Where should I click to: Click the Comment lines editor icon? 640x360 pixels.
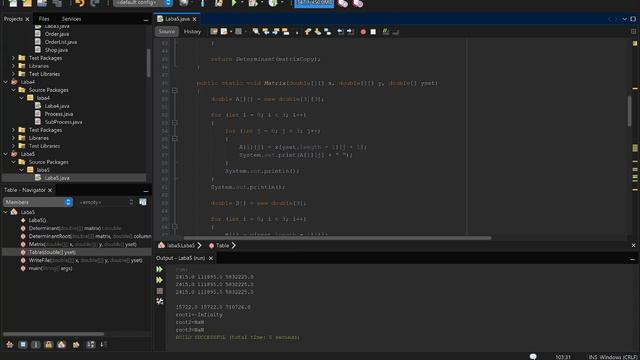(386, 31)
